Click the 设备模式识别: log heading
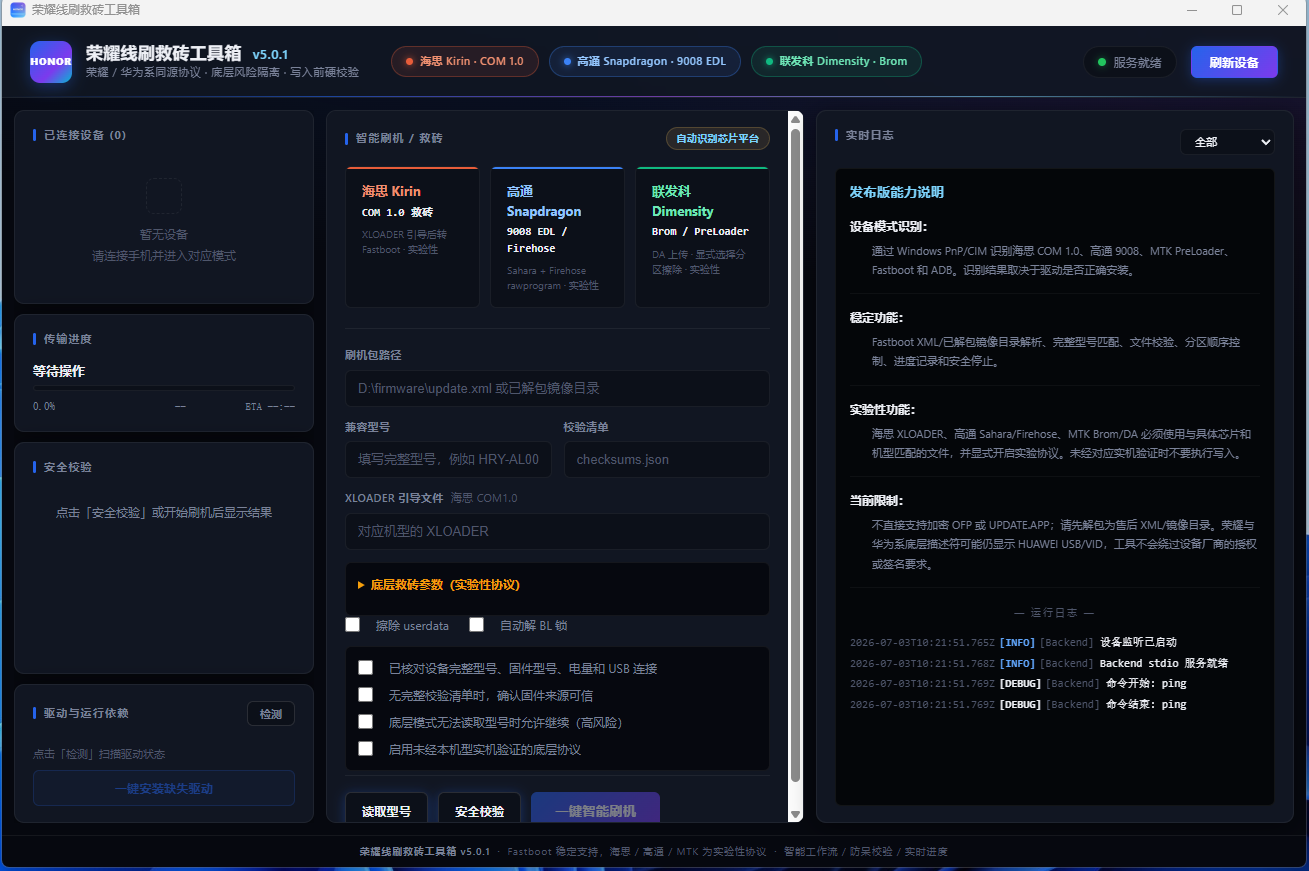 pyautogui.click(x=889, y=226)
